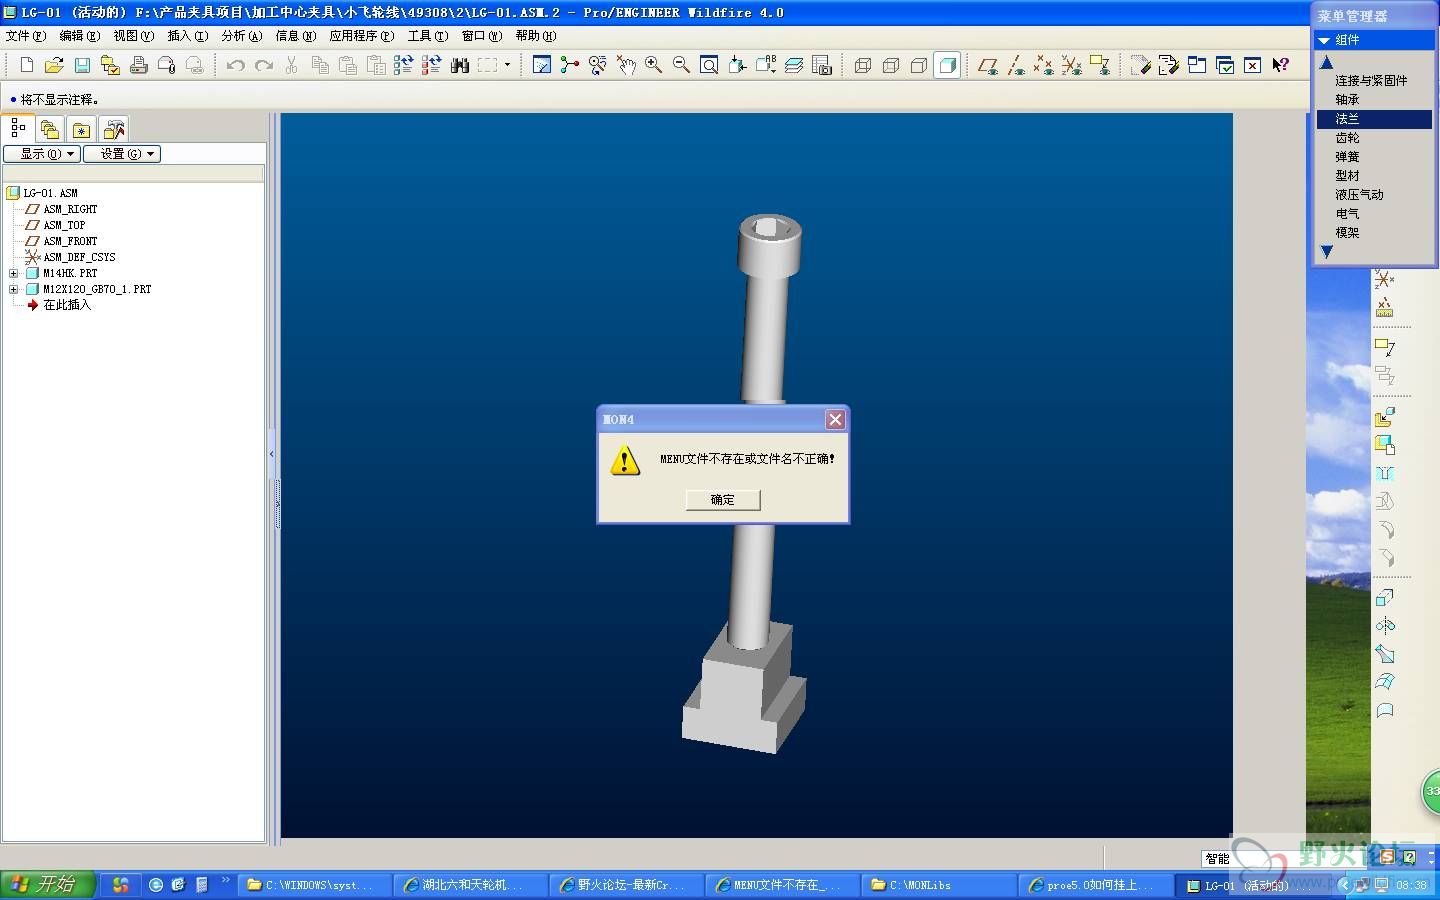Close the MON4 warning dialog
Viewport: 1440px width, 900px height.
835,419
